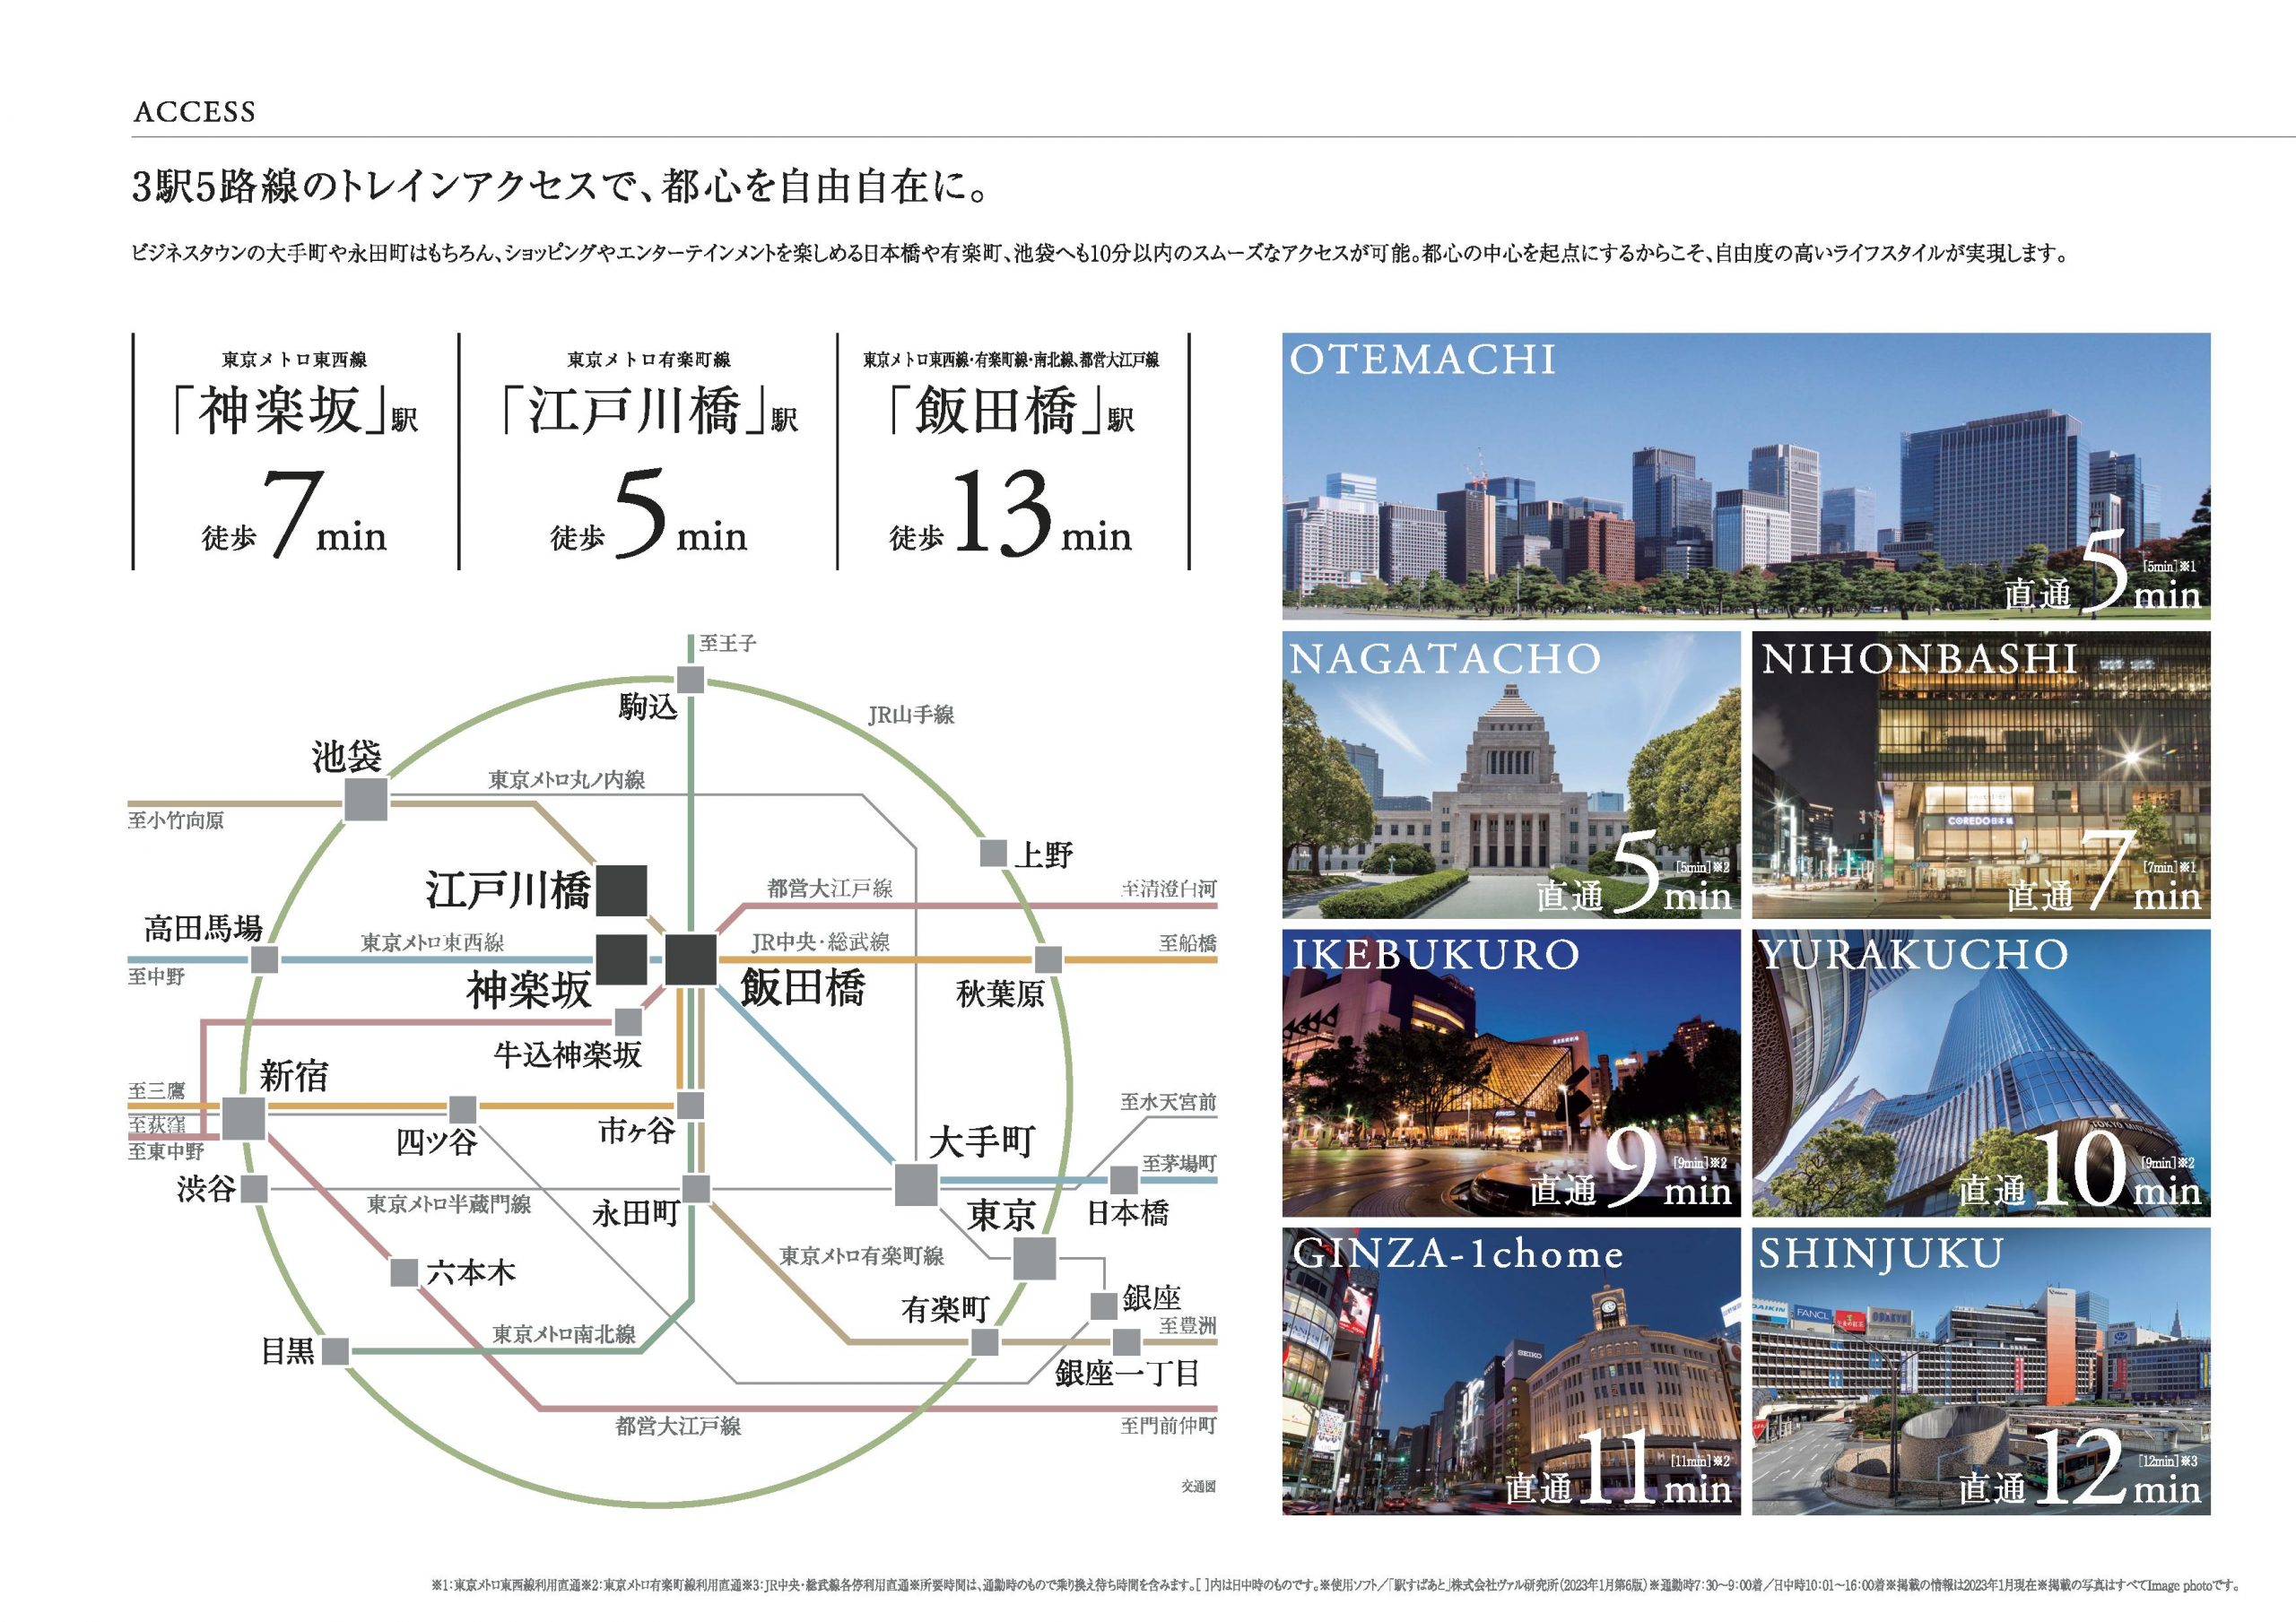Click the 至水天宮前 direction label
The image size is (2296, 1622).
coord(1169,1101)
